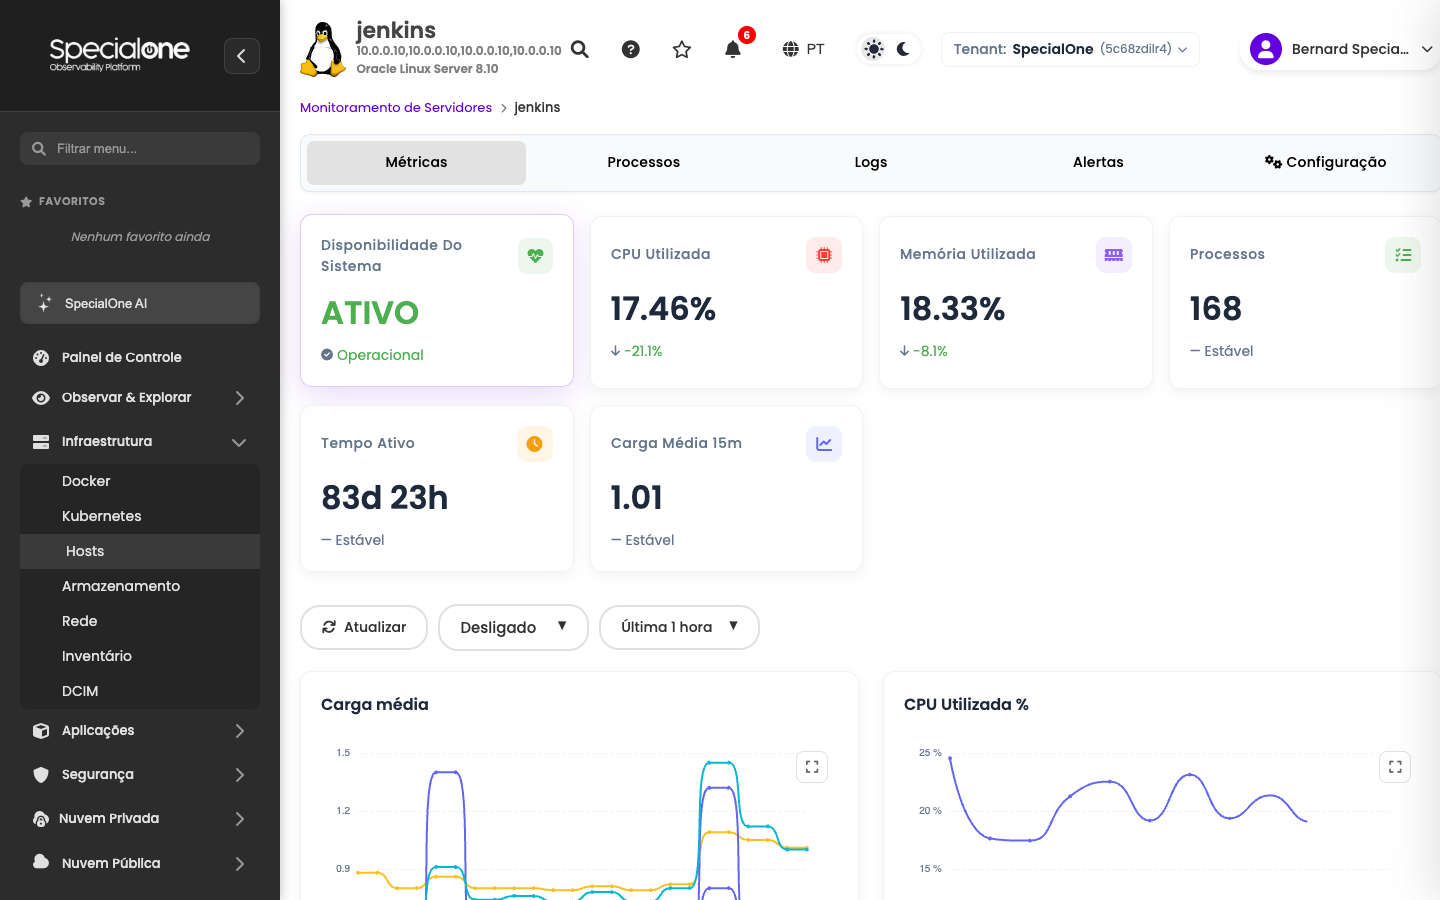Open the Bernard Specia... user menu
The image size is (1440, 900).
(x=1342, y=49)
